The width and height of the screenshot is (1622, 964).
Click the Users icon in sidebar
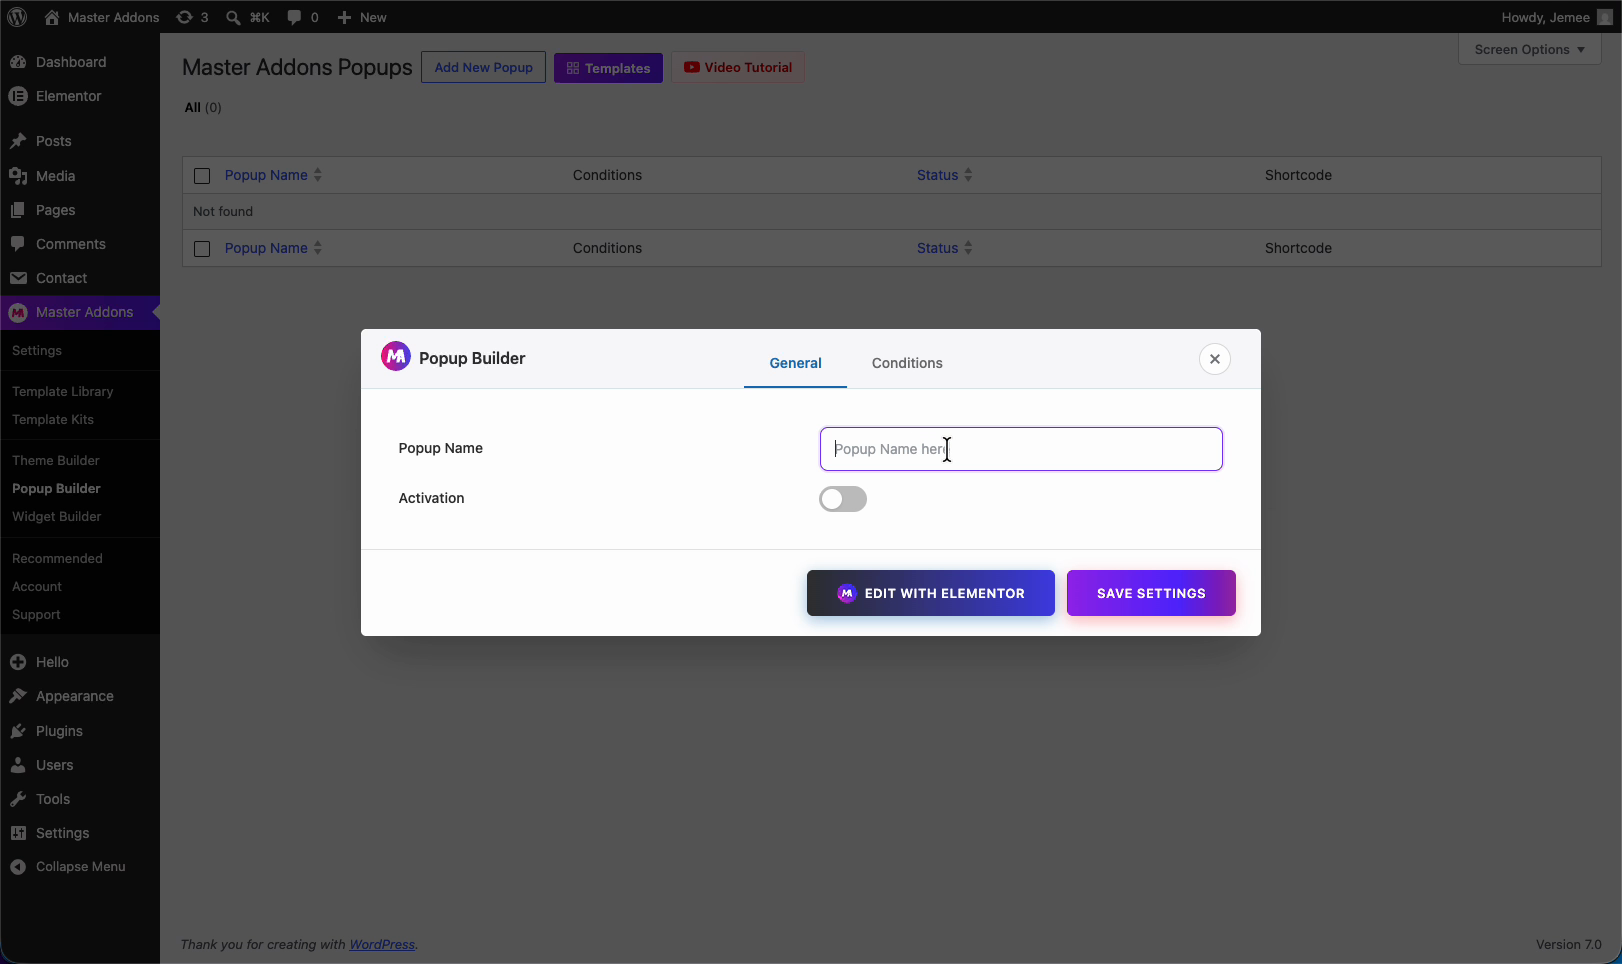click(x=18, y=765)
